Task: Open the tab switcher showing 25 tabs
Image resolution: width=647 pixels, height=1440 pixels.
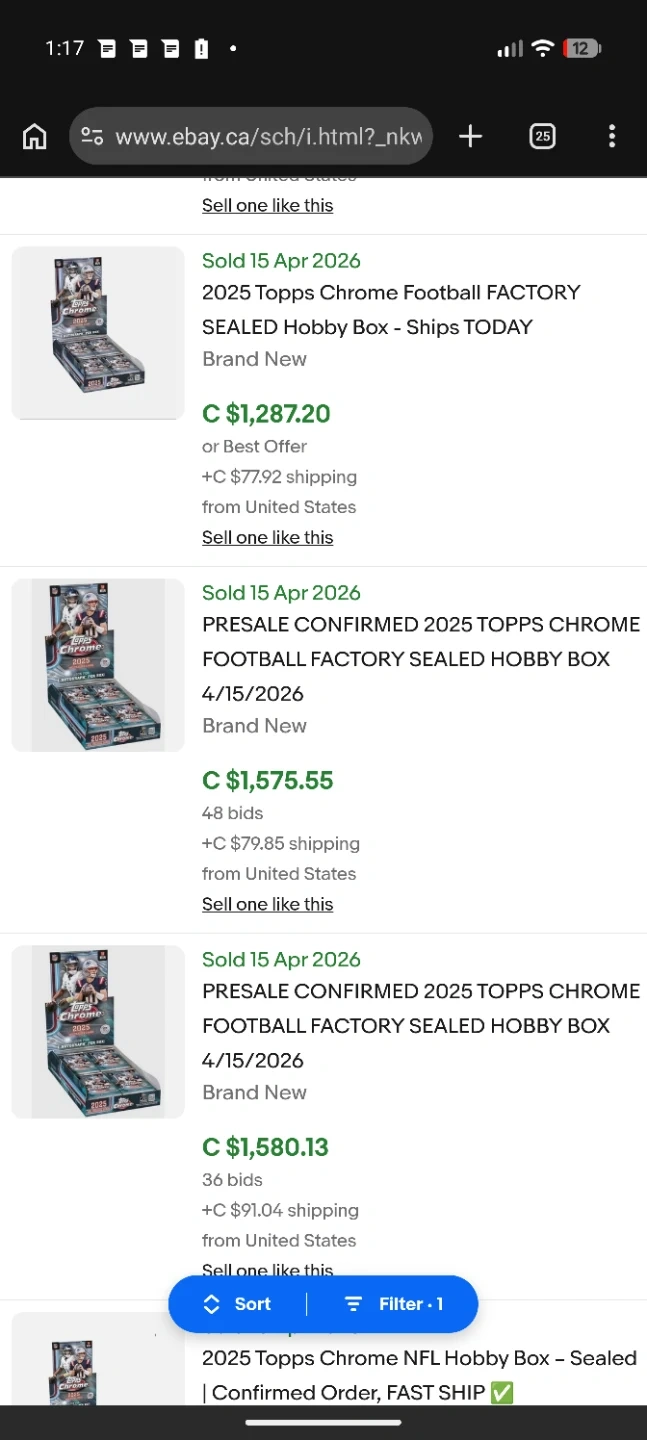Action: tap(542, 136)
